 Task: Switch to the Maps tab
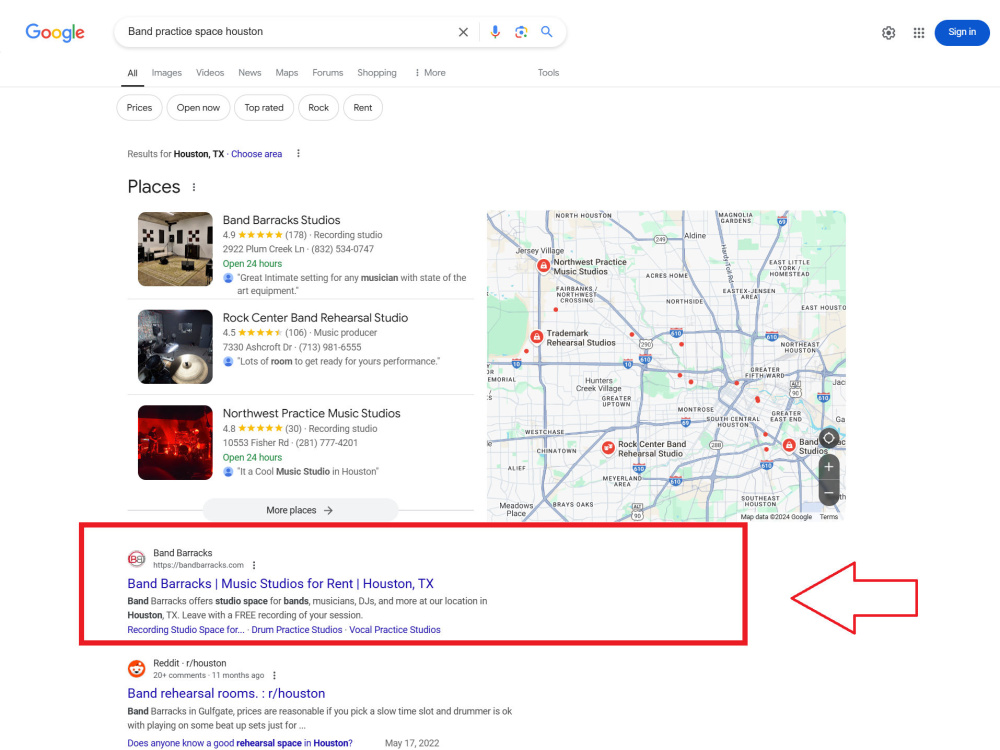286,73
